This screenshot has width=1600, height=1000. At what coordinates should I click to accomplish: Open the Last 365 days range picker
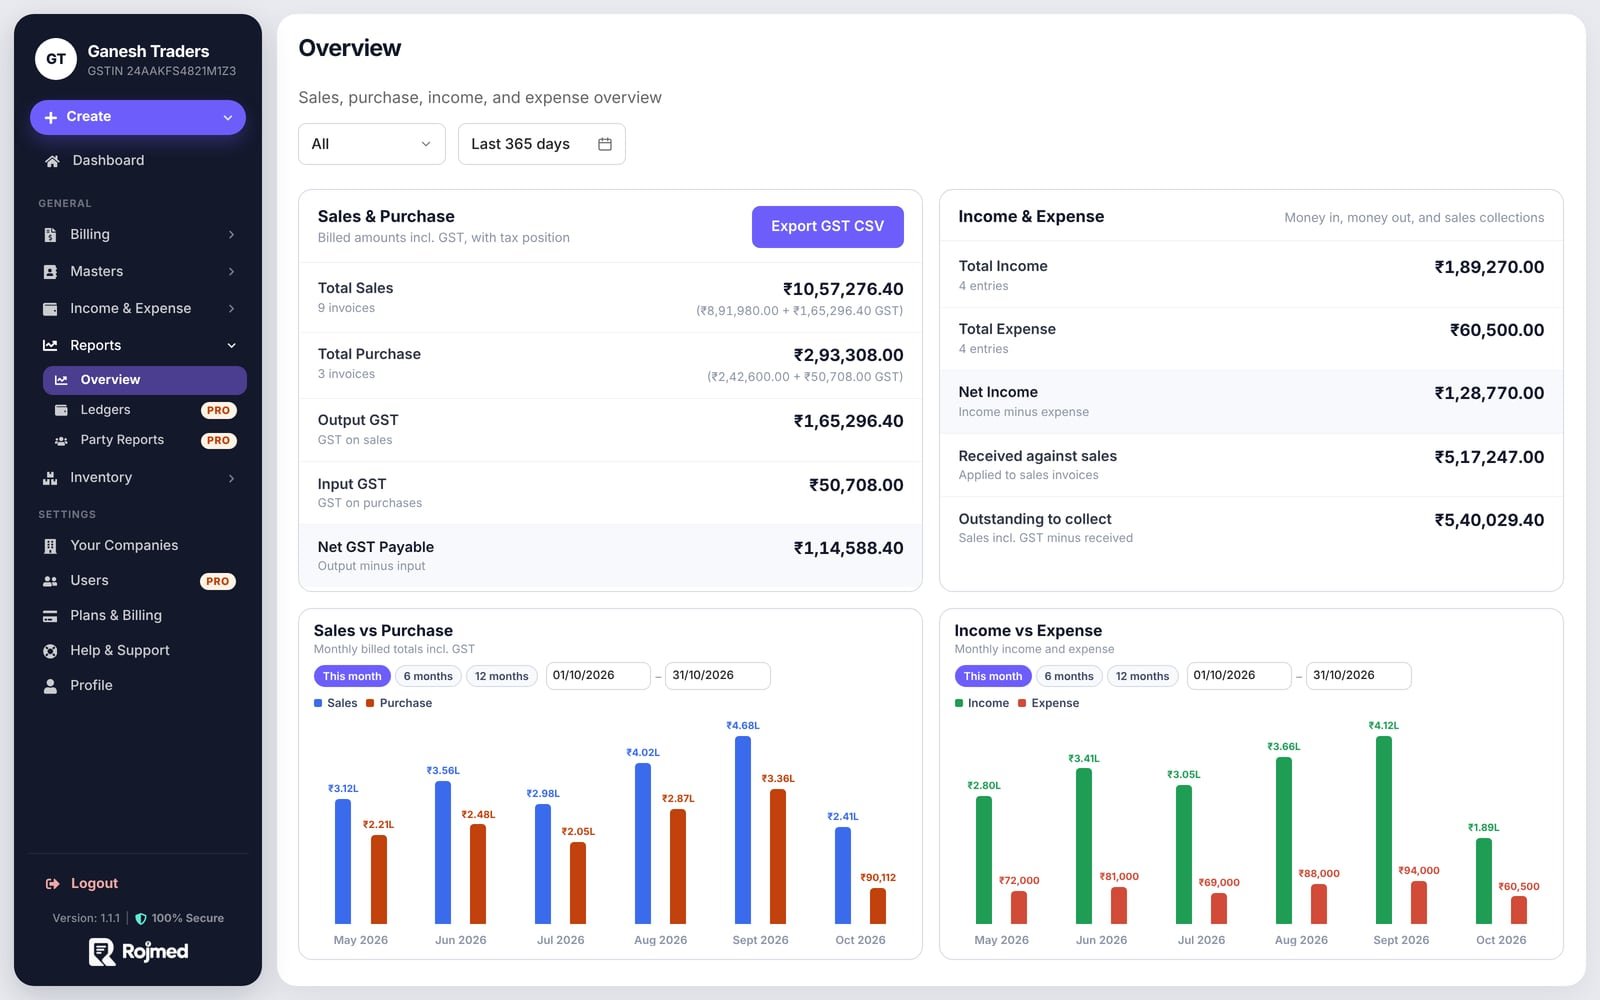click(x=542, y=144)
